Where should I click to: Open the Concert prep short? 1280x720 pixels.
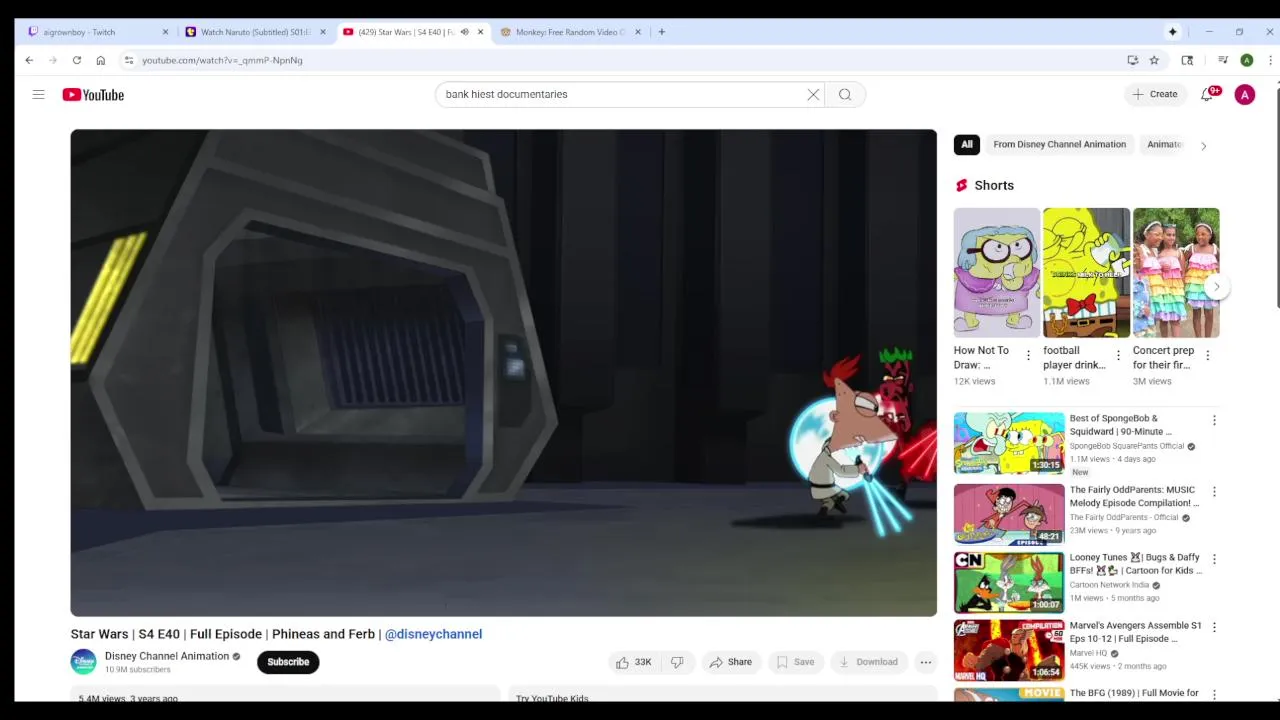tap(1176, 273)
